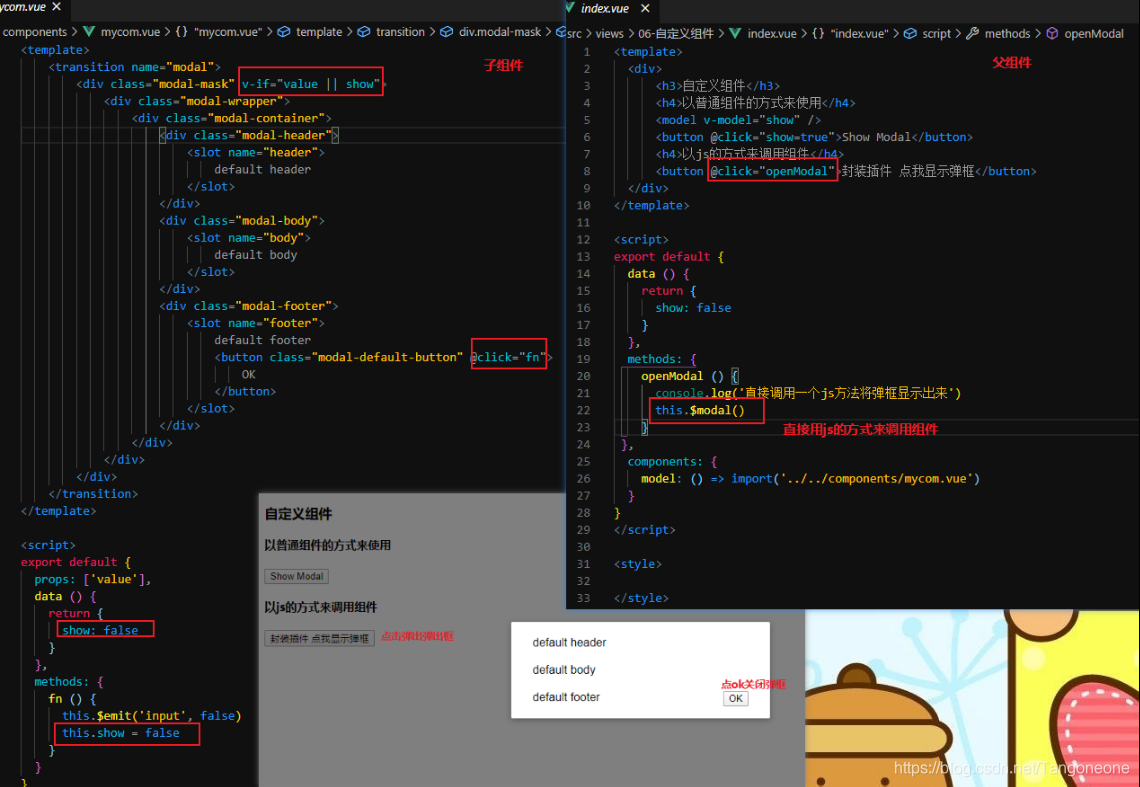Close the index.vue editor tab
1140x787 pixels.
(645, 9)
